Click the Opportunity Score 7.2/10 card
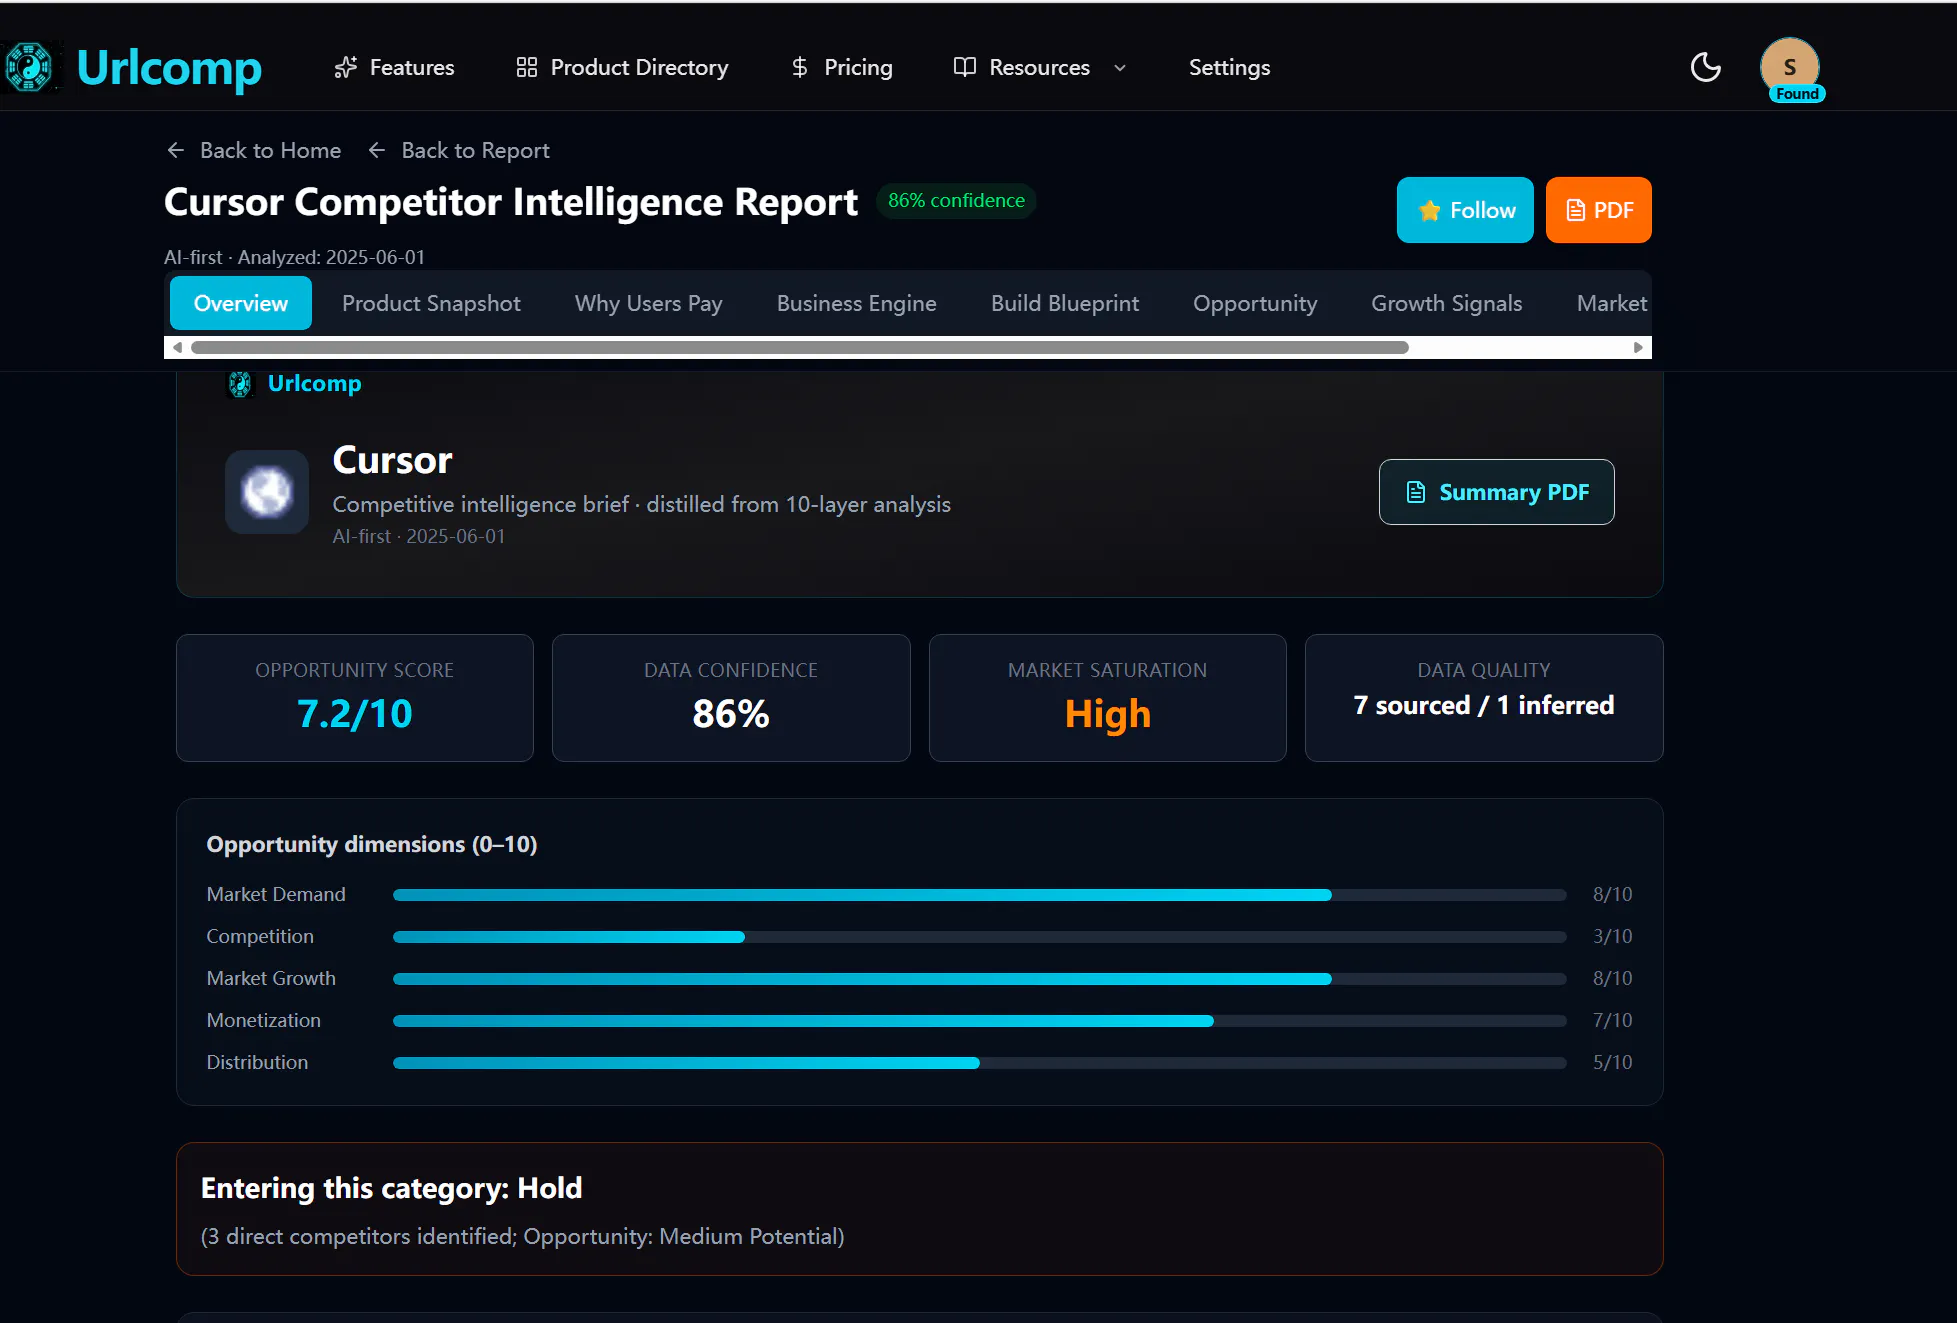Screen dimensions: 1957x1323 [x=355, y=698]
